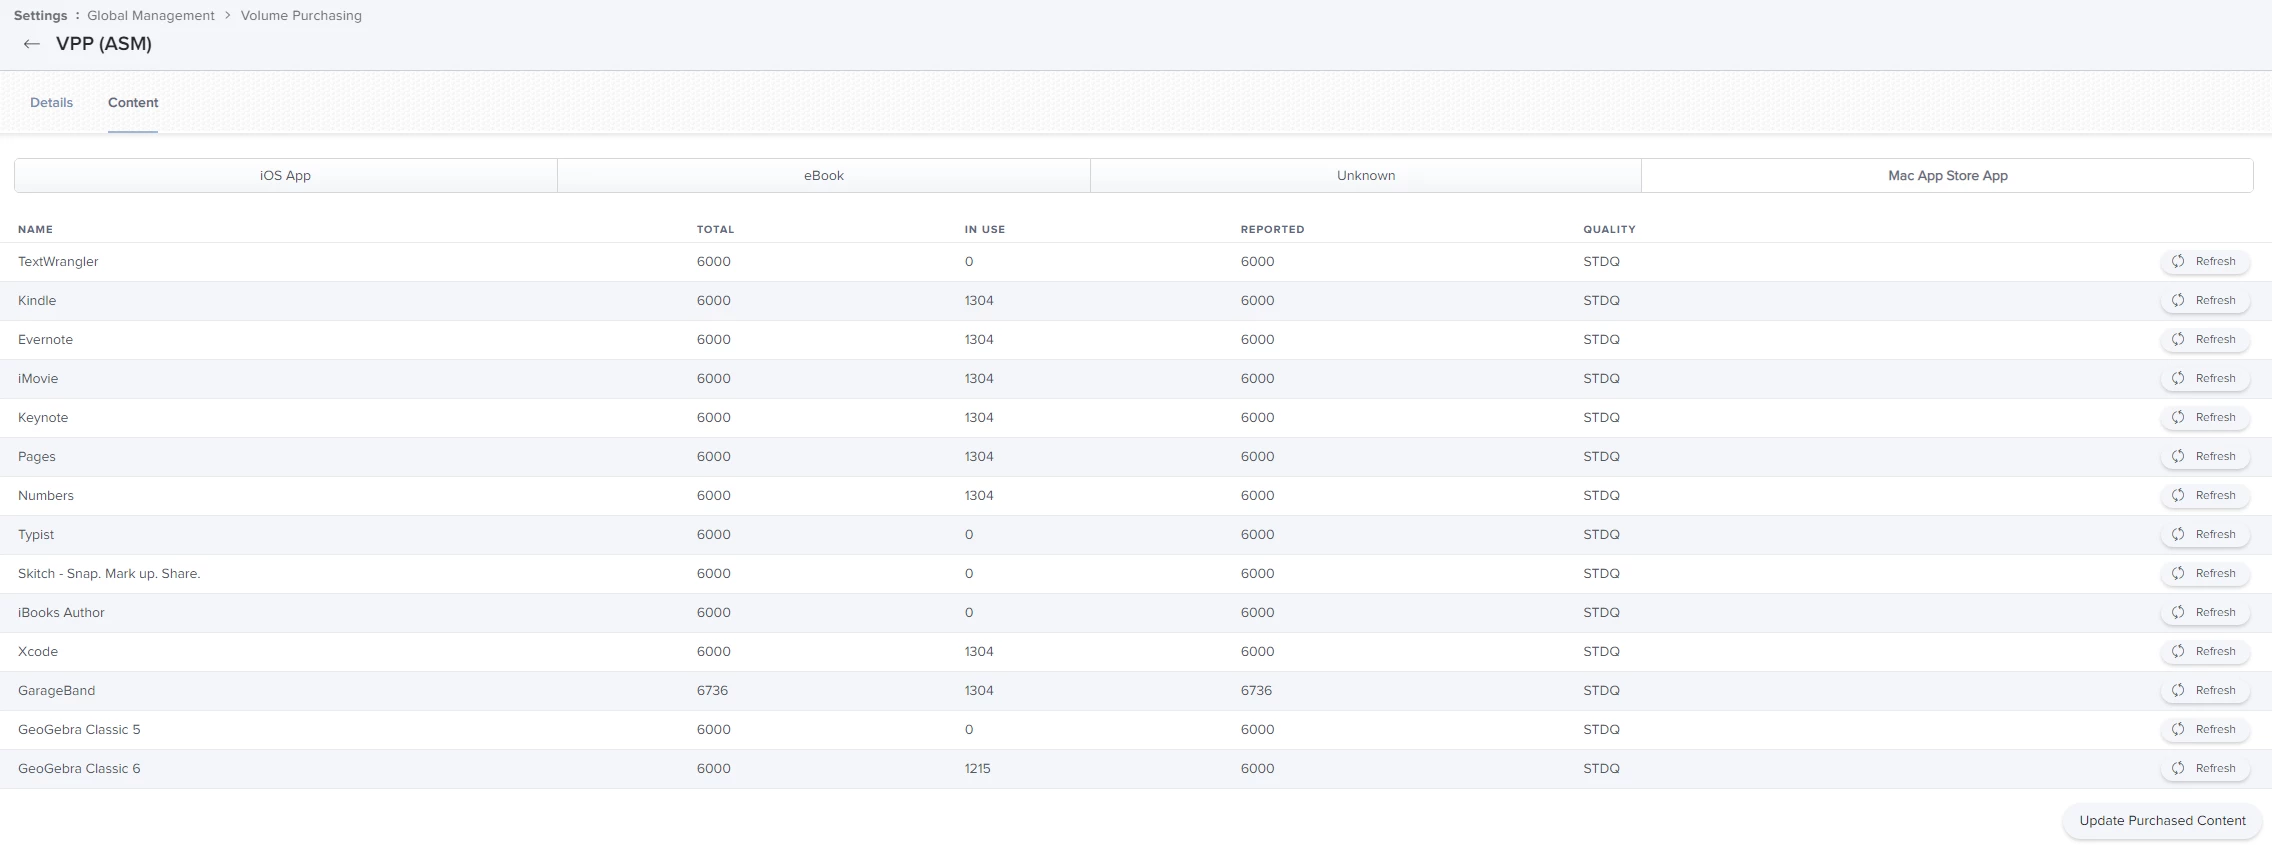Screen dimensions: 2272x867
Task: Select the iBooks Author name cell
Action: tap(61, 612)
